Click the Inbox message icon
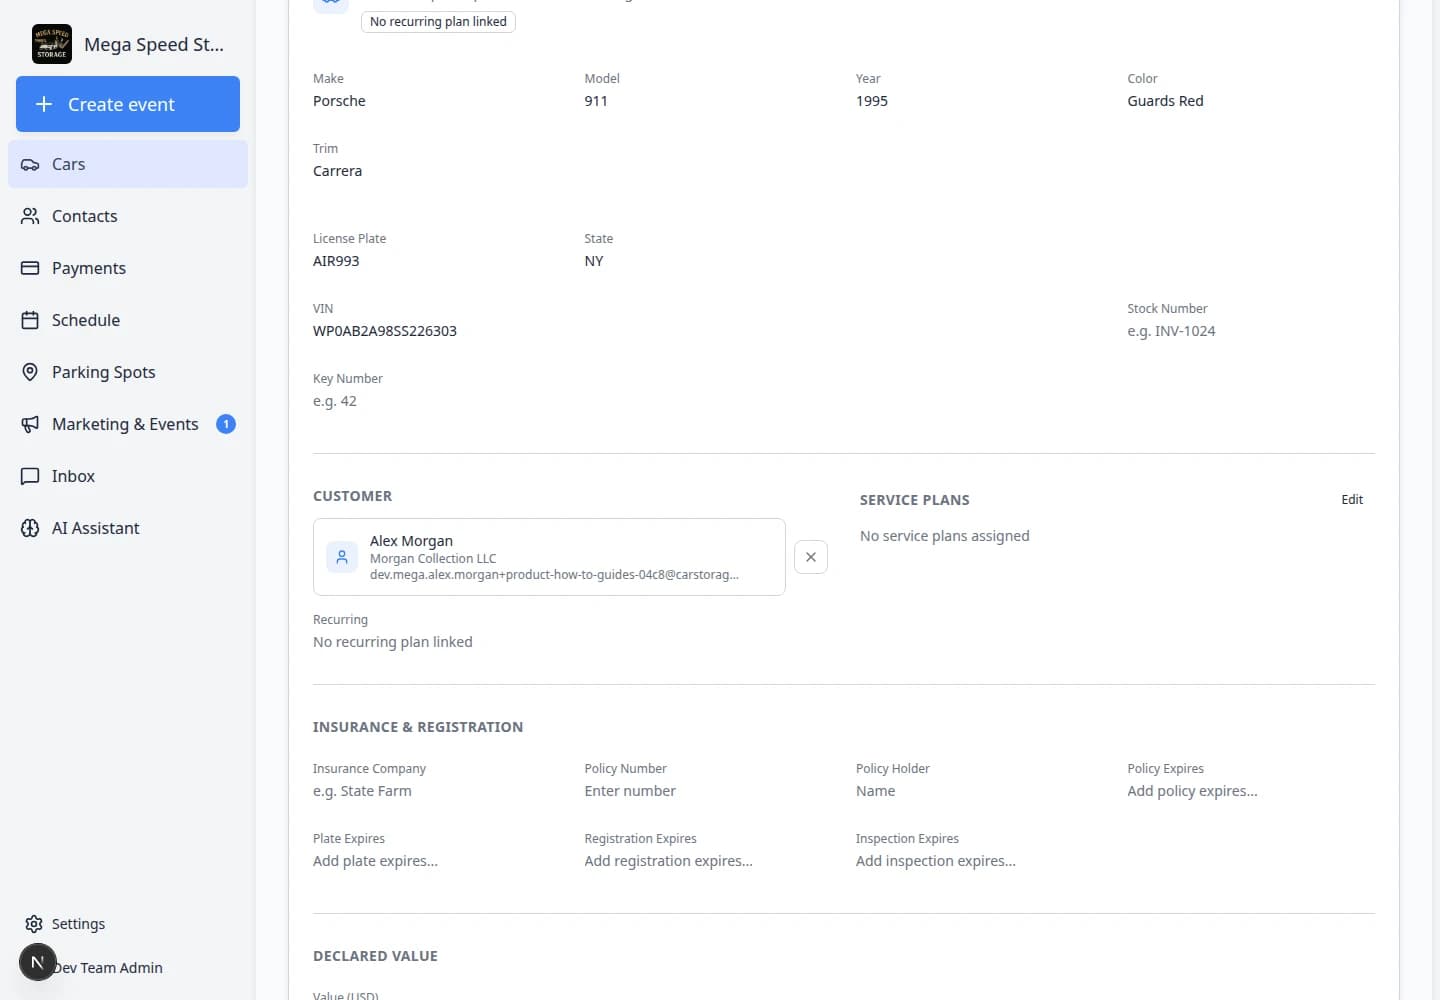 [x=30, y=476]
